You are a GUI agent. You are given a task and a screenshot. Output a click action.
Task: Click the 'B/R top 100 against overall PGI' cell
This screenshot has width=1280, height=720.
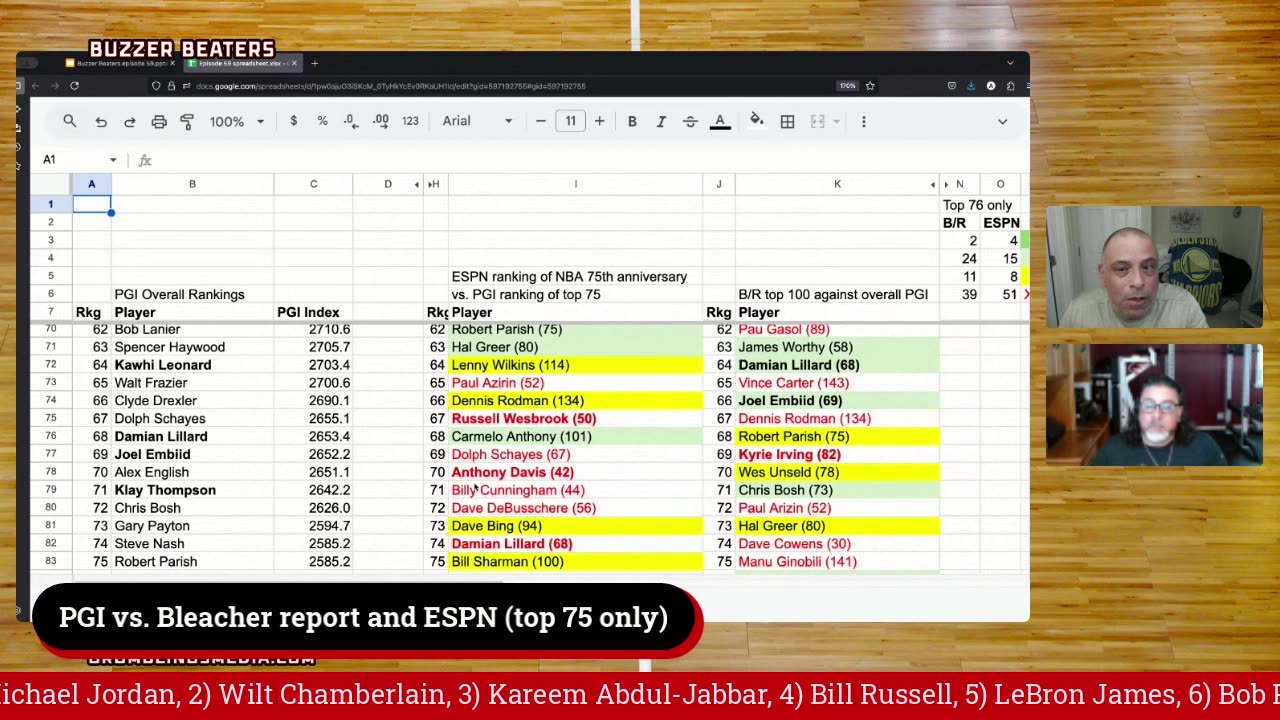click(837, 294)
